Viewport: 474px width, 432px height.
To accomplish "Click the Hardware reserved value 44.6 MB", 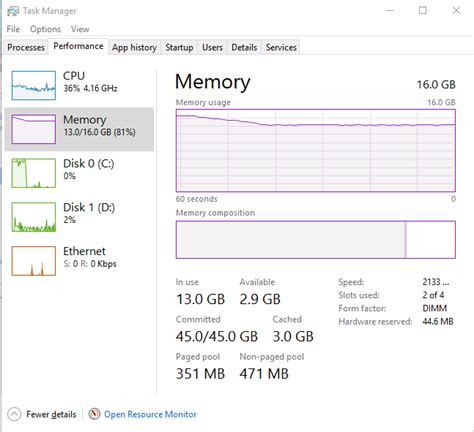I will (438, 322).
